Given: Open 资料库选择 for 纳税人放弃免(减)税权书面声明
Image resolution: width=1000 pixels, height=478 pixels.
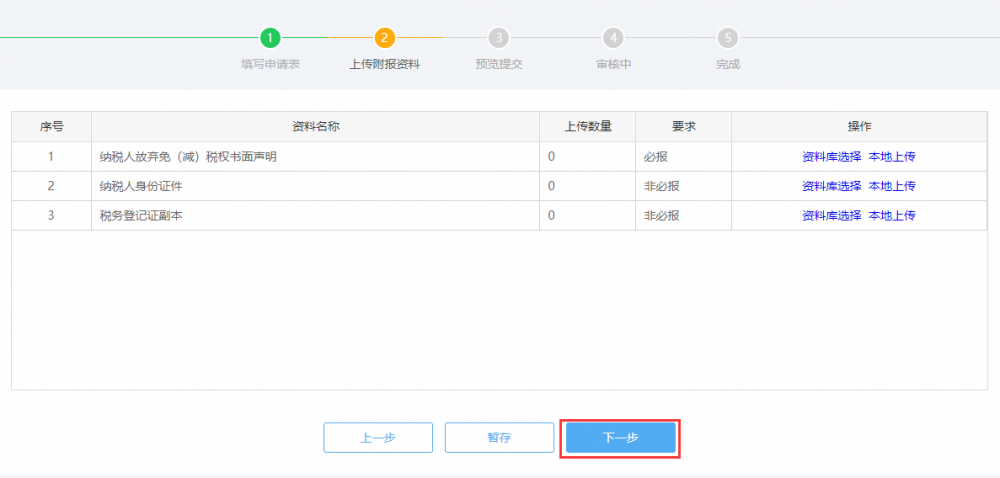Looking at the screenshot, I should point(831,157).
